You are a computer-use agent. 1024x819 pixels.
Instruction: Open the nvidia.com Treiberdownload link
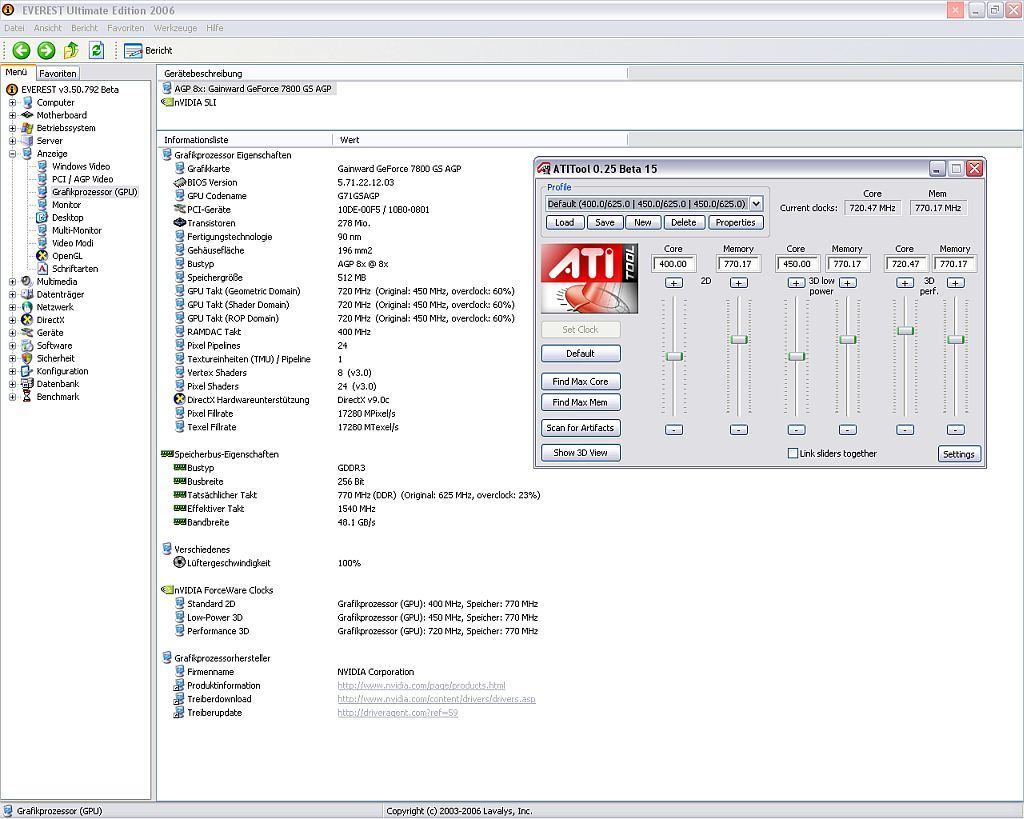click(436, 699)
